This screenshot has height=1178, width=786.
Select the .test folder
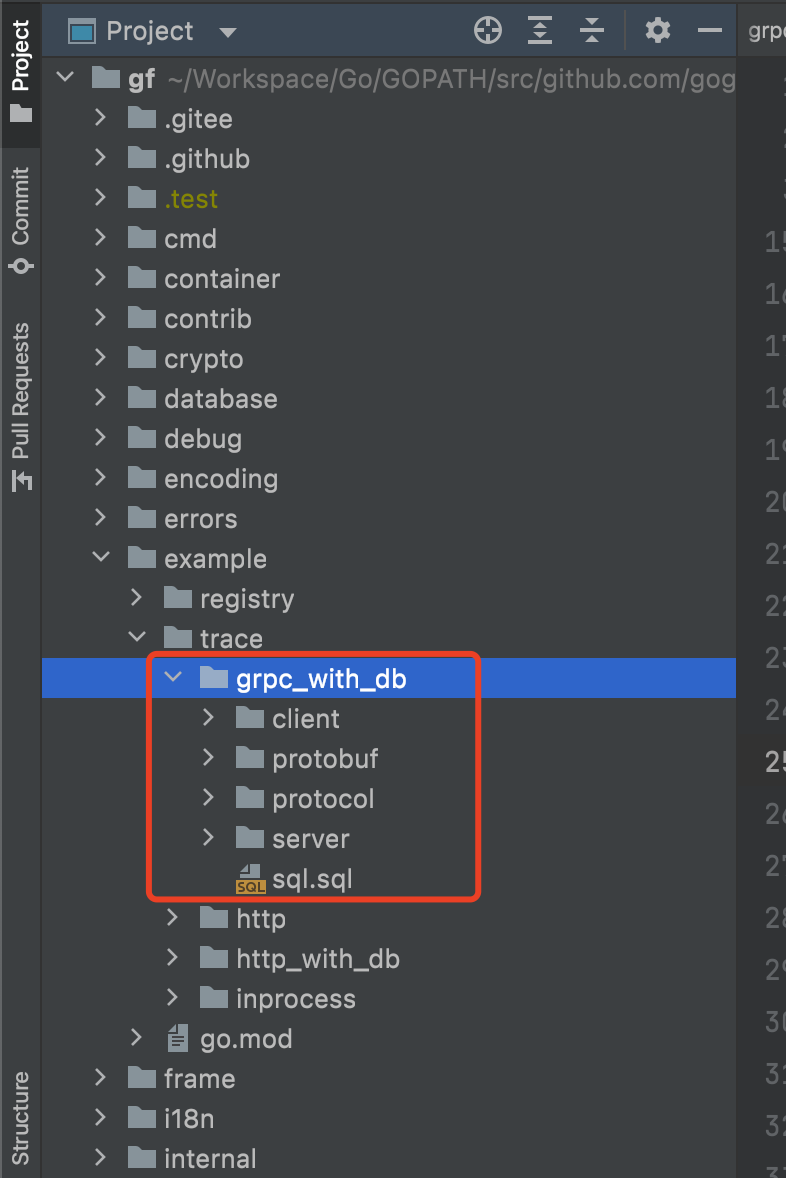190,199
